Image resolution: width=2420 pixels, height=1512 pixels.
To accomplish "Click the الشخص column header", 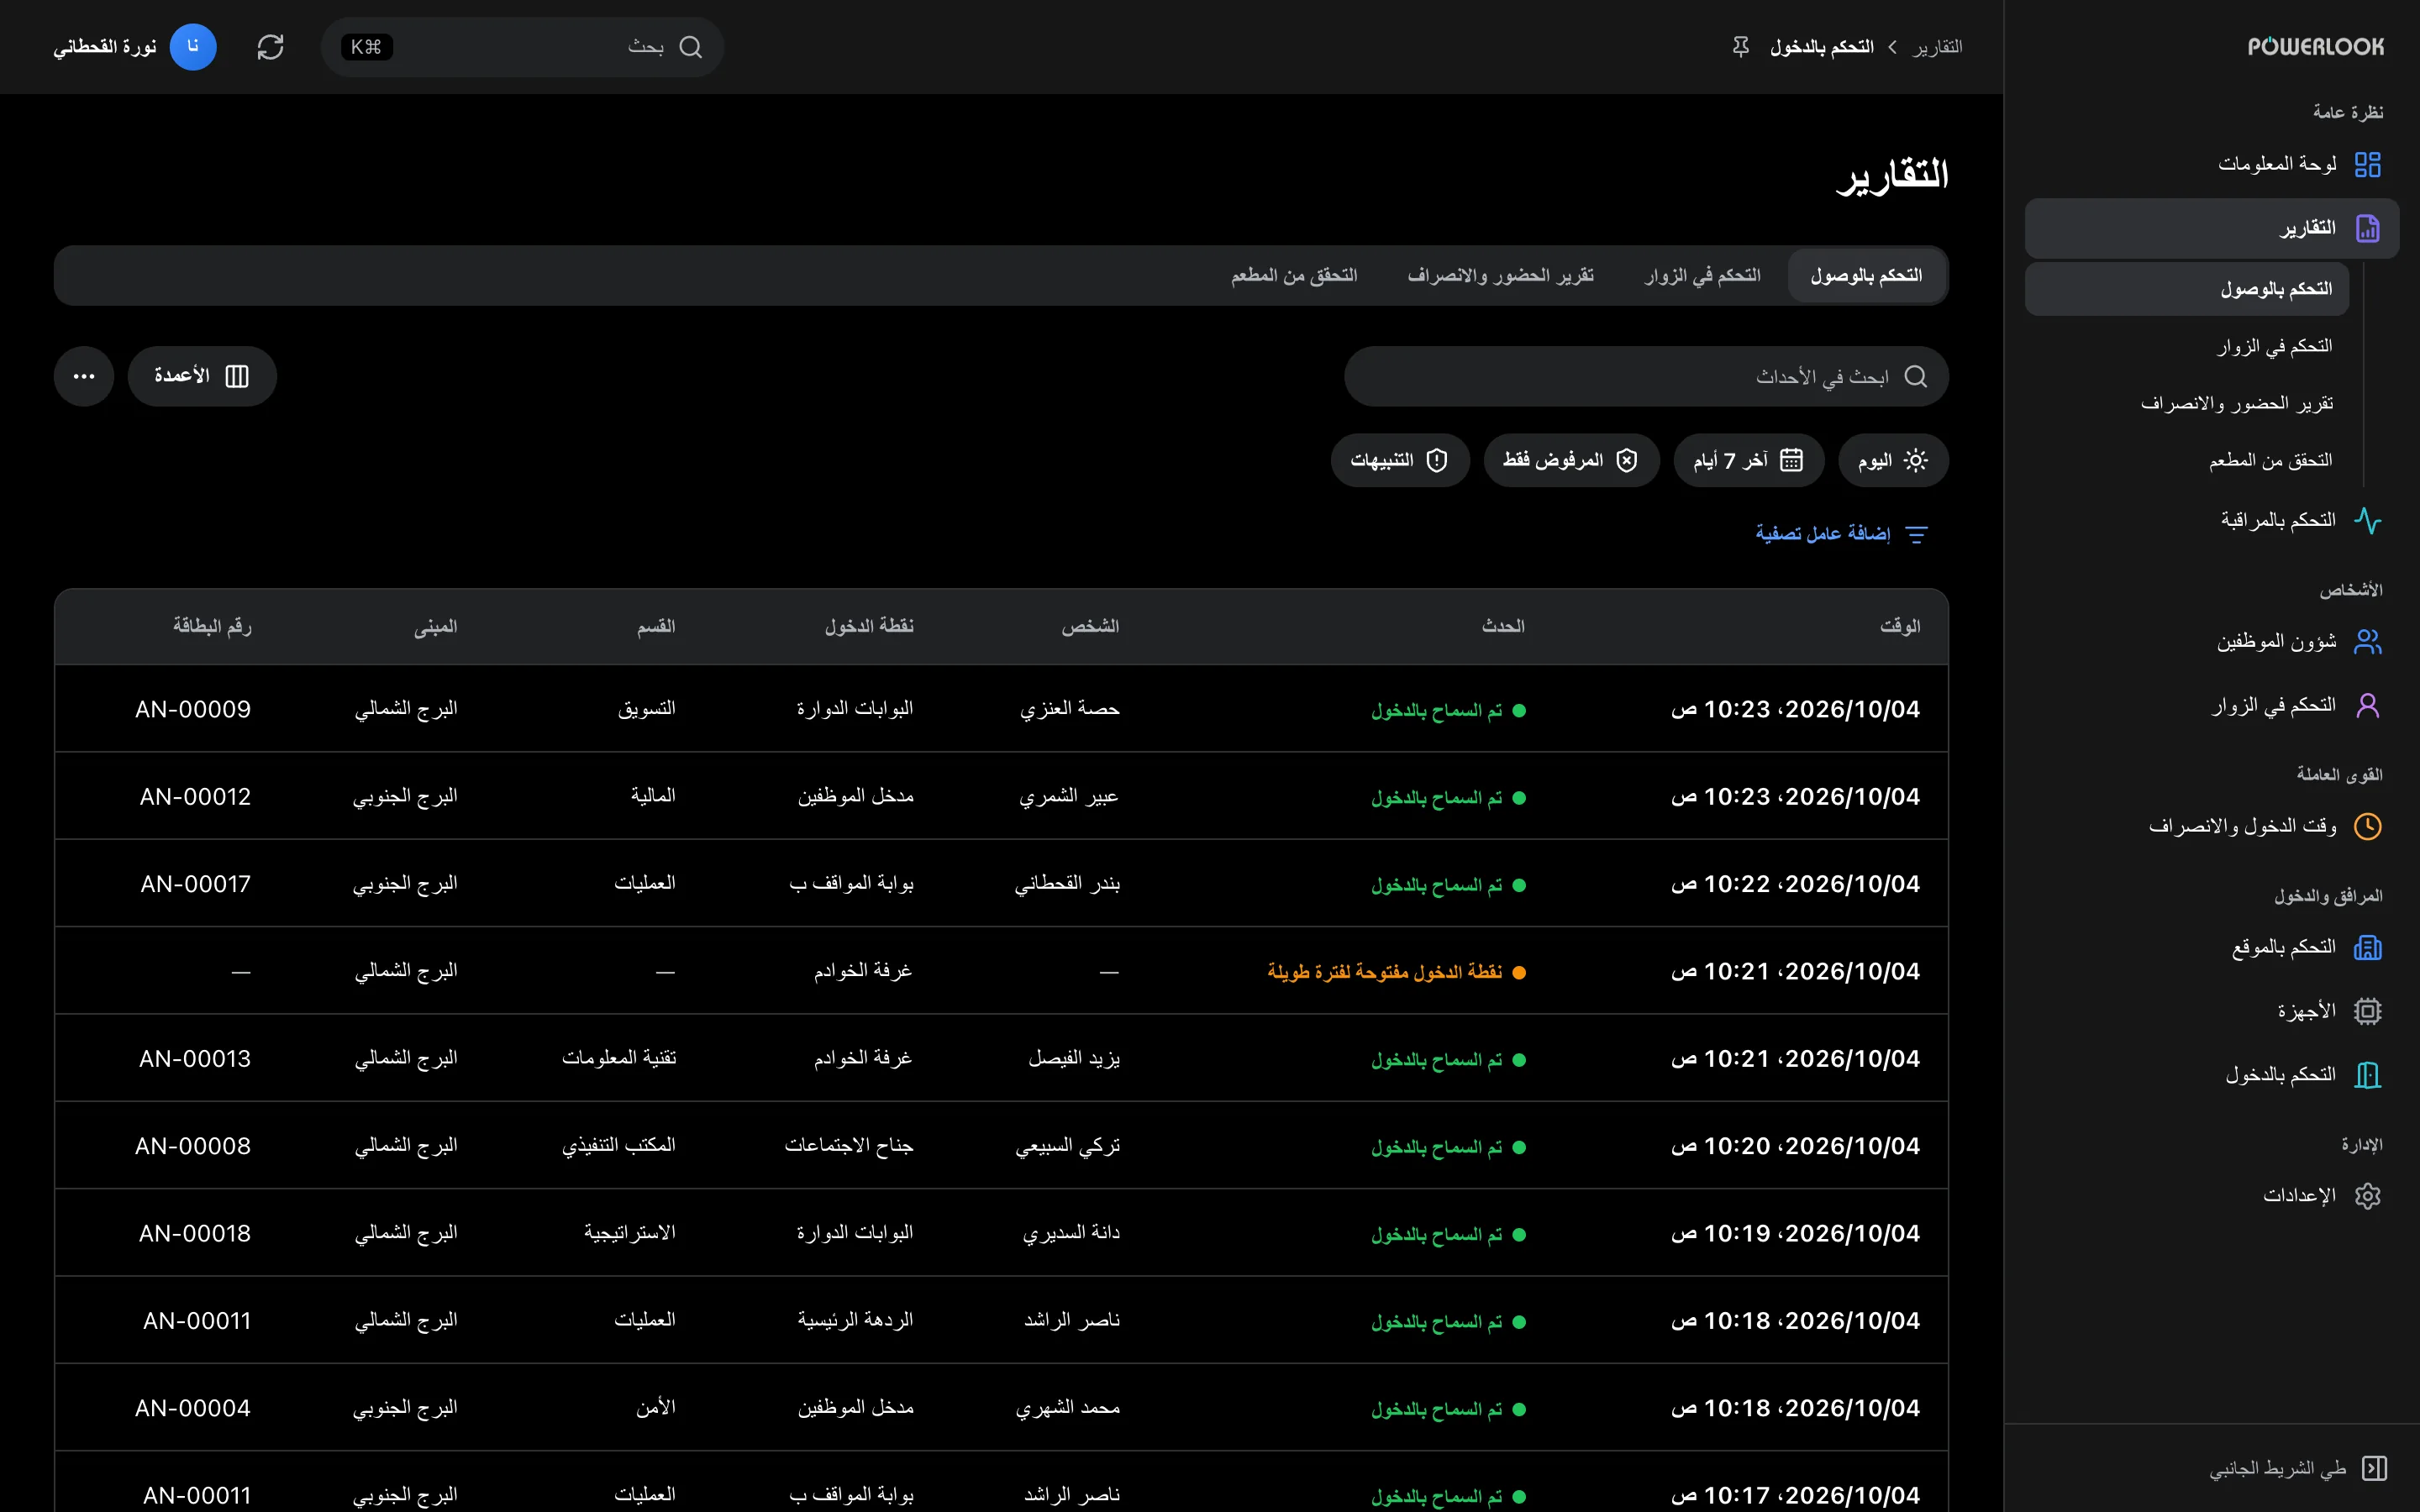I will pos(1090,627).
